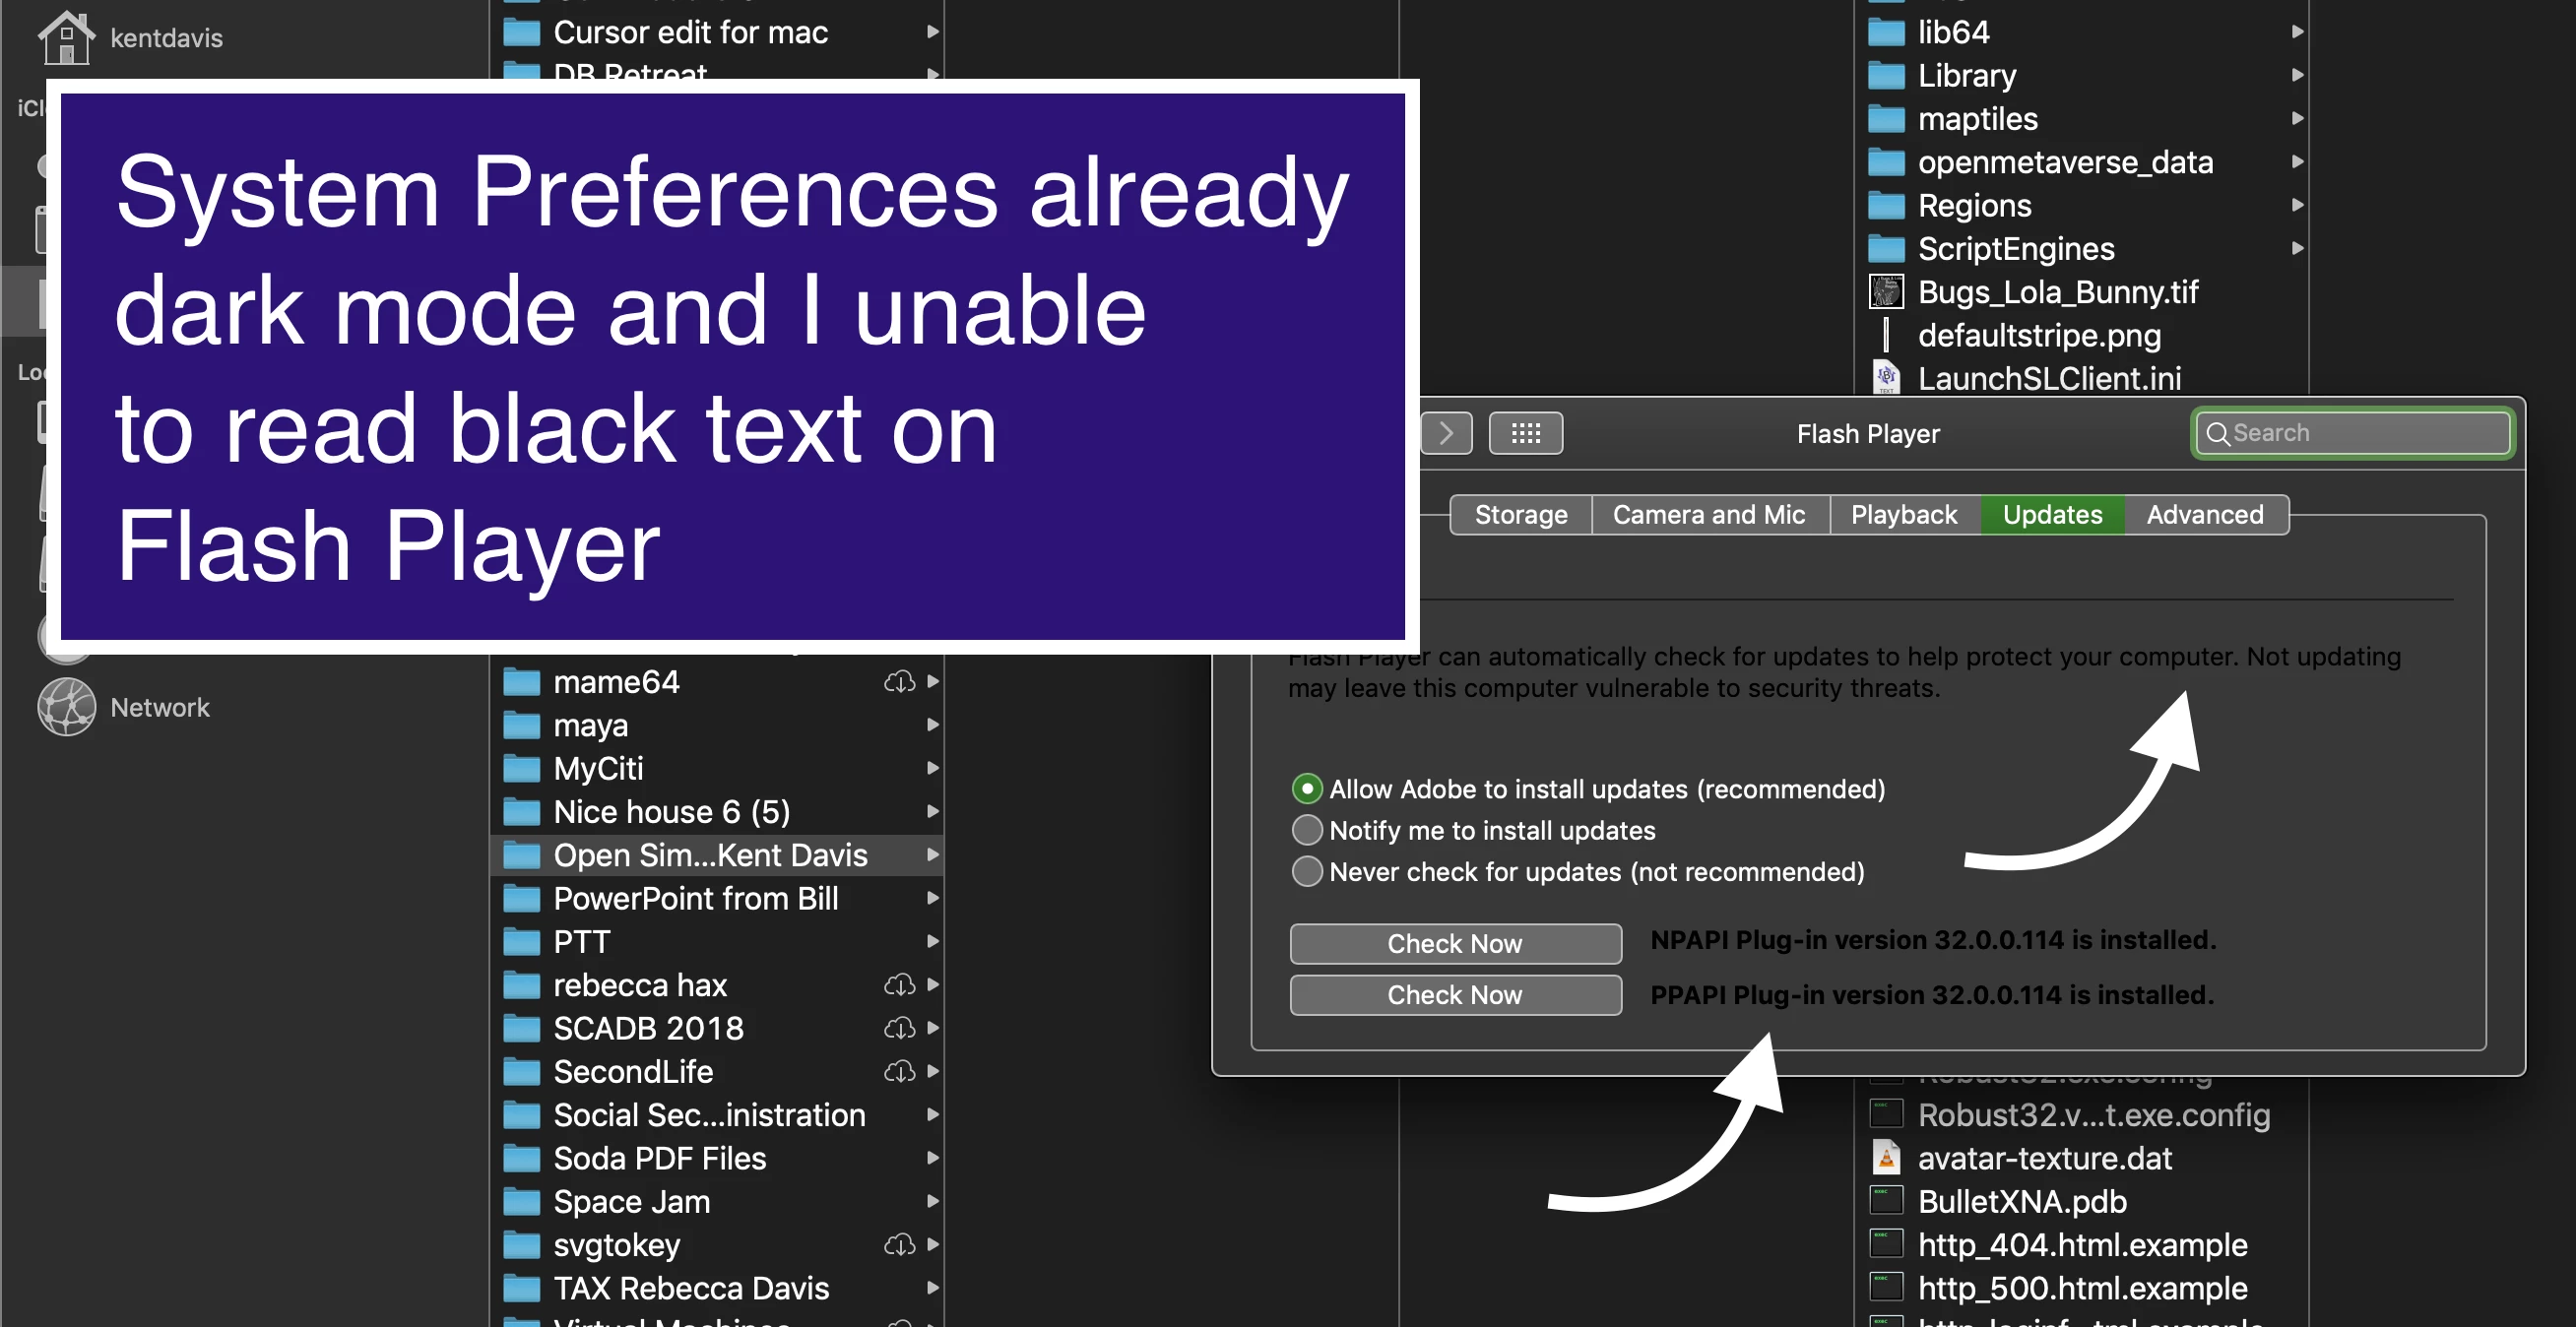Click the grid Show All button
This screenshot has height=1327, width=2576.
(x=1525, y=433)
